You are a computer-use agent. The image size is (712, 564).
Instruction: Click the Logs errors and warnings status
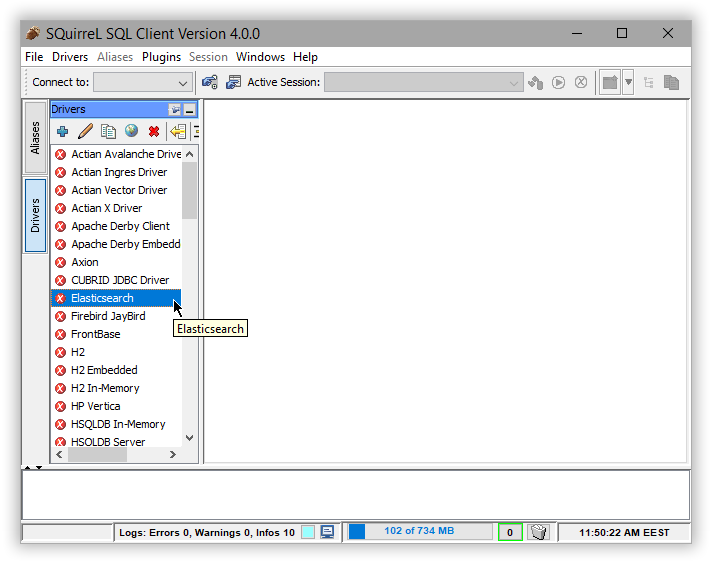tap(206, 532)
